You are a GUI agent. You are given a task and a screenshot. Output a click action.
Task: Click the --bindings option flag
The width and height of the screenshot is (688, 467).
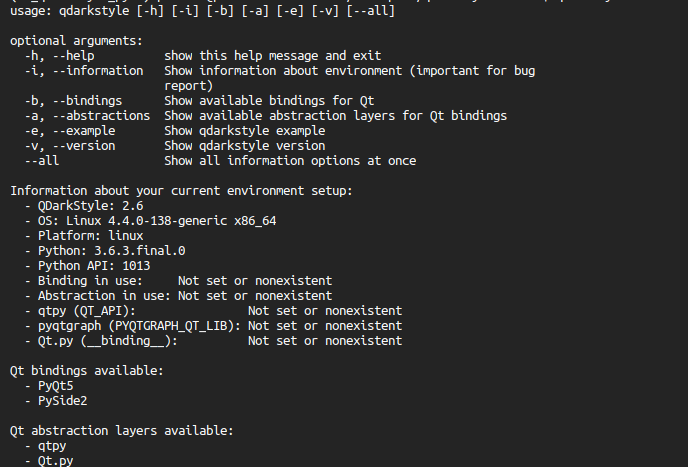coord(87,101)
